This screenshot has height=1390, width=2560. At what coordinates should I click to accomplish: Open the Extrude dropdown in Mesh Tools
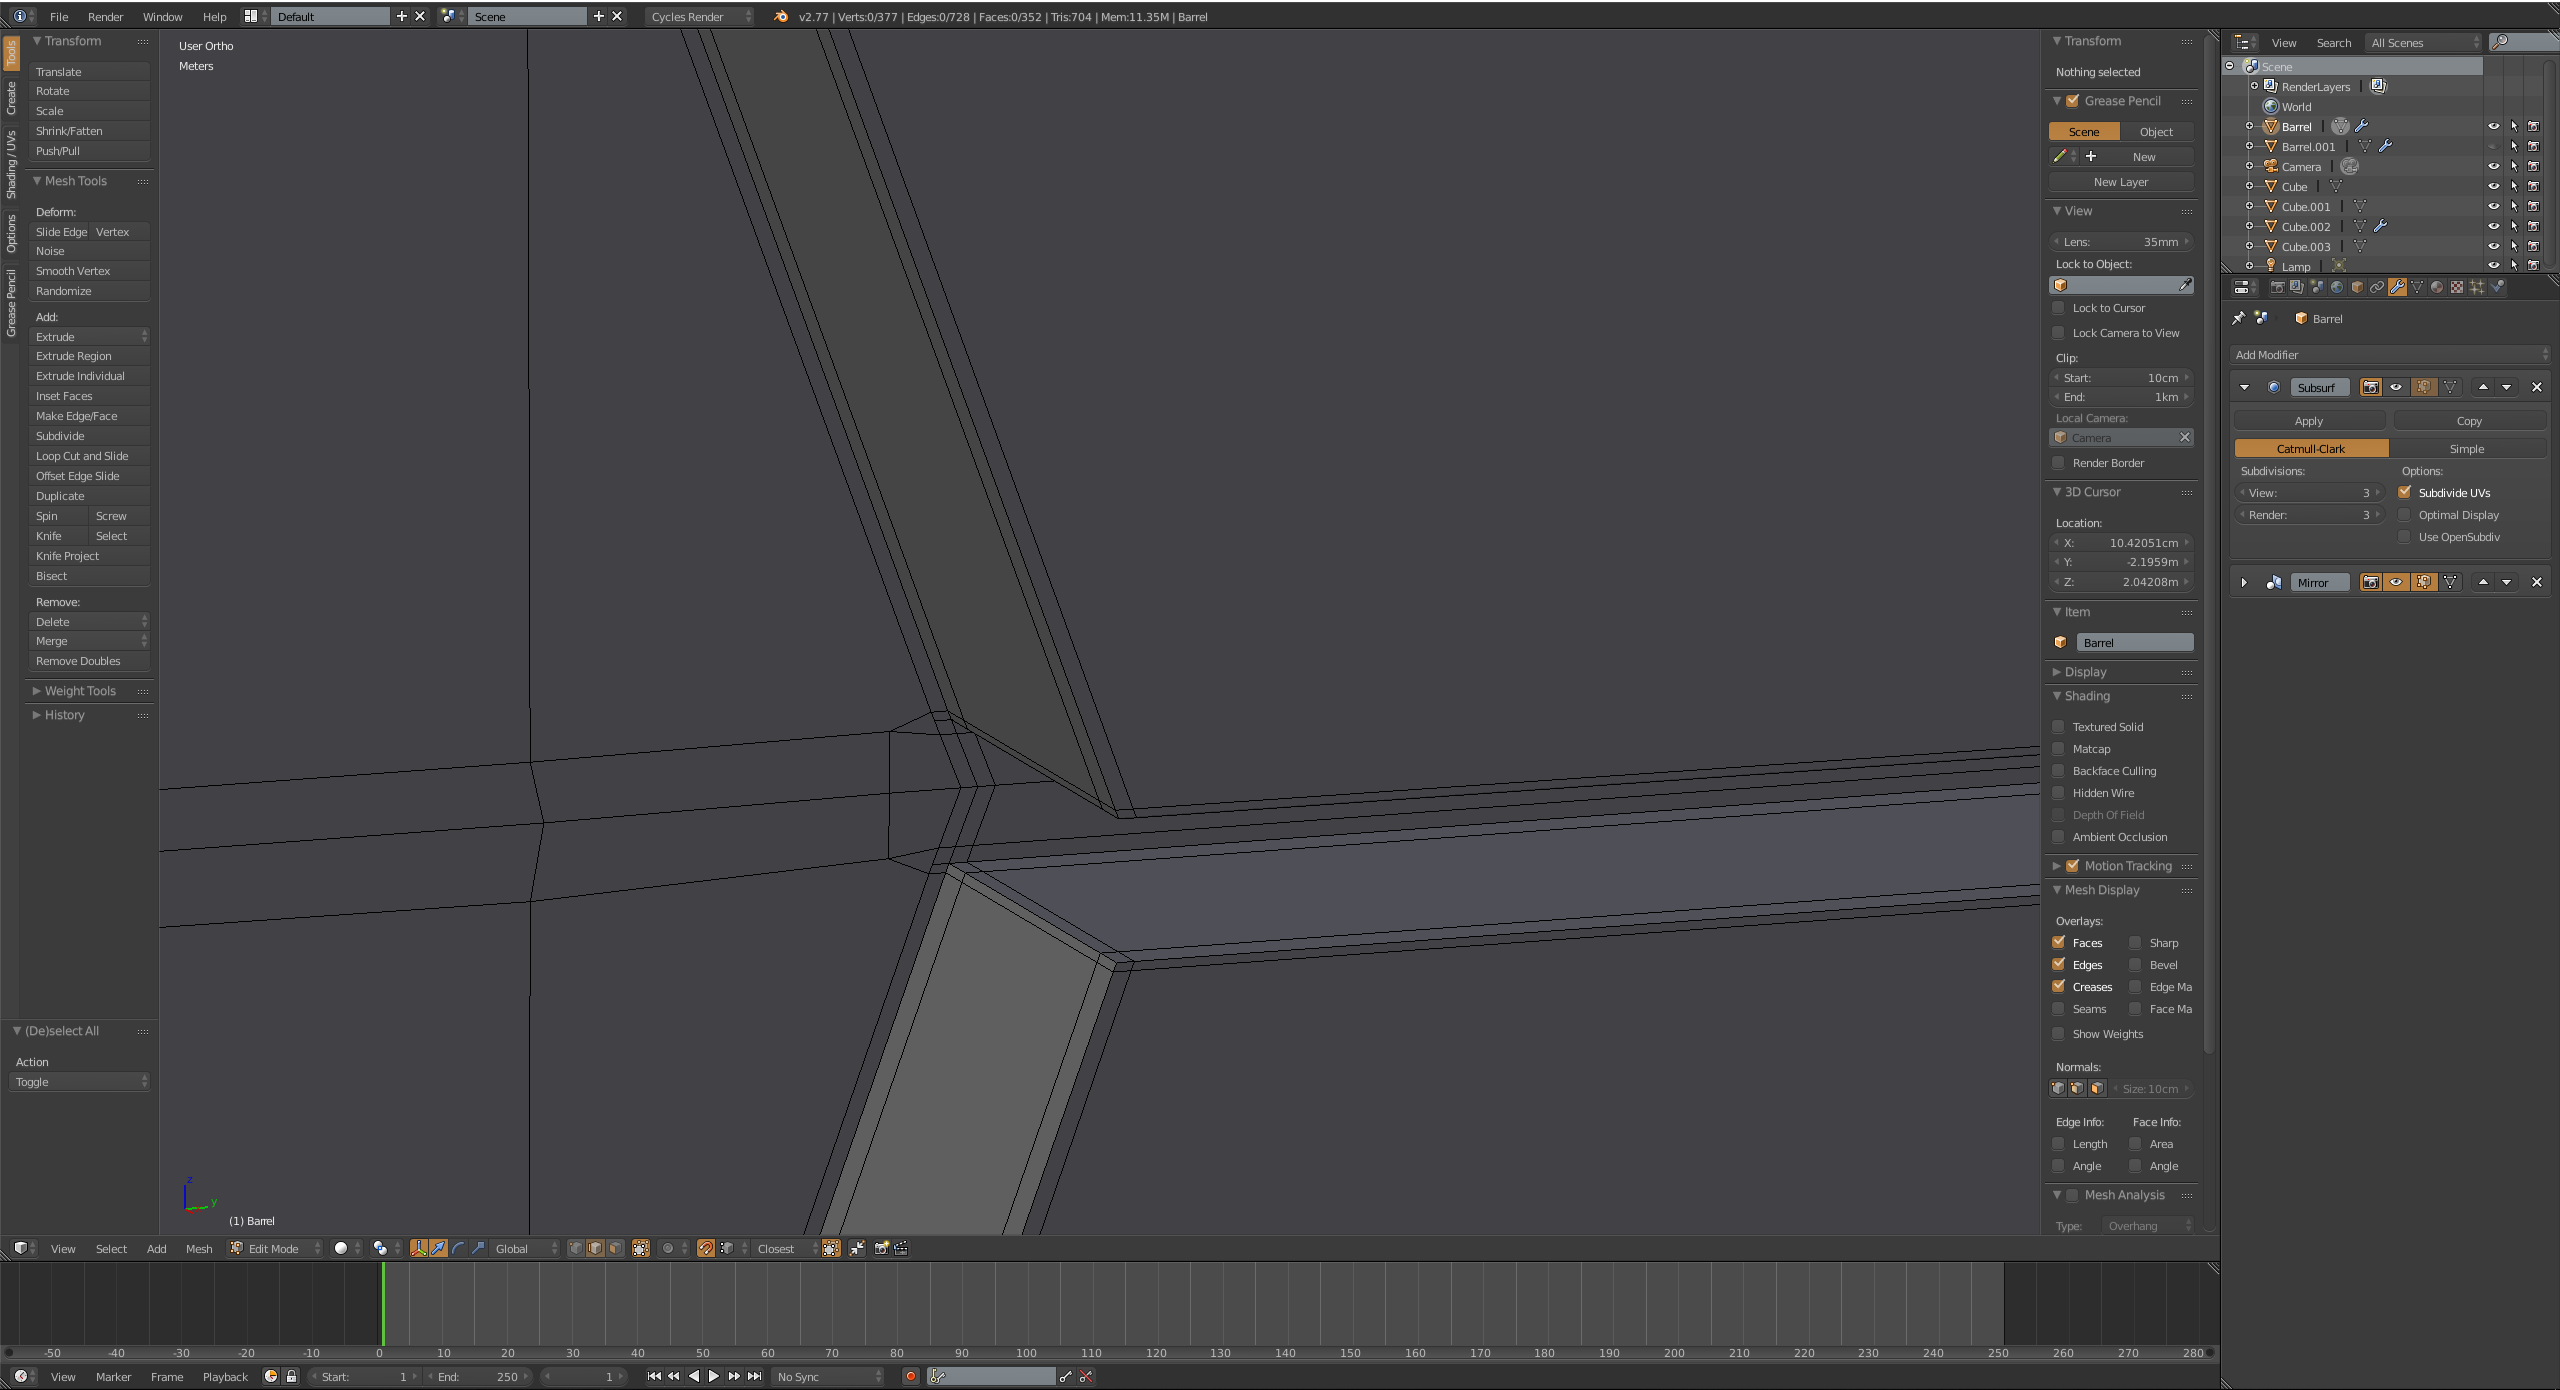89,336
